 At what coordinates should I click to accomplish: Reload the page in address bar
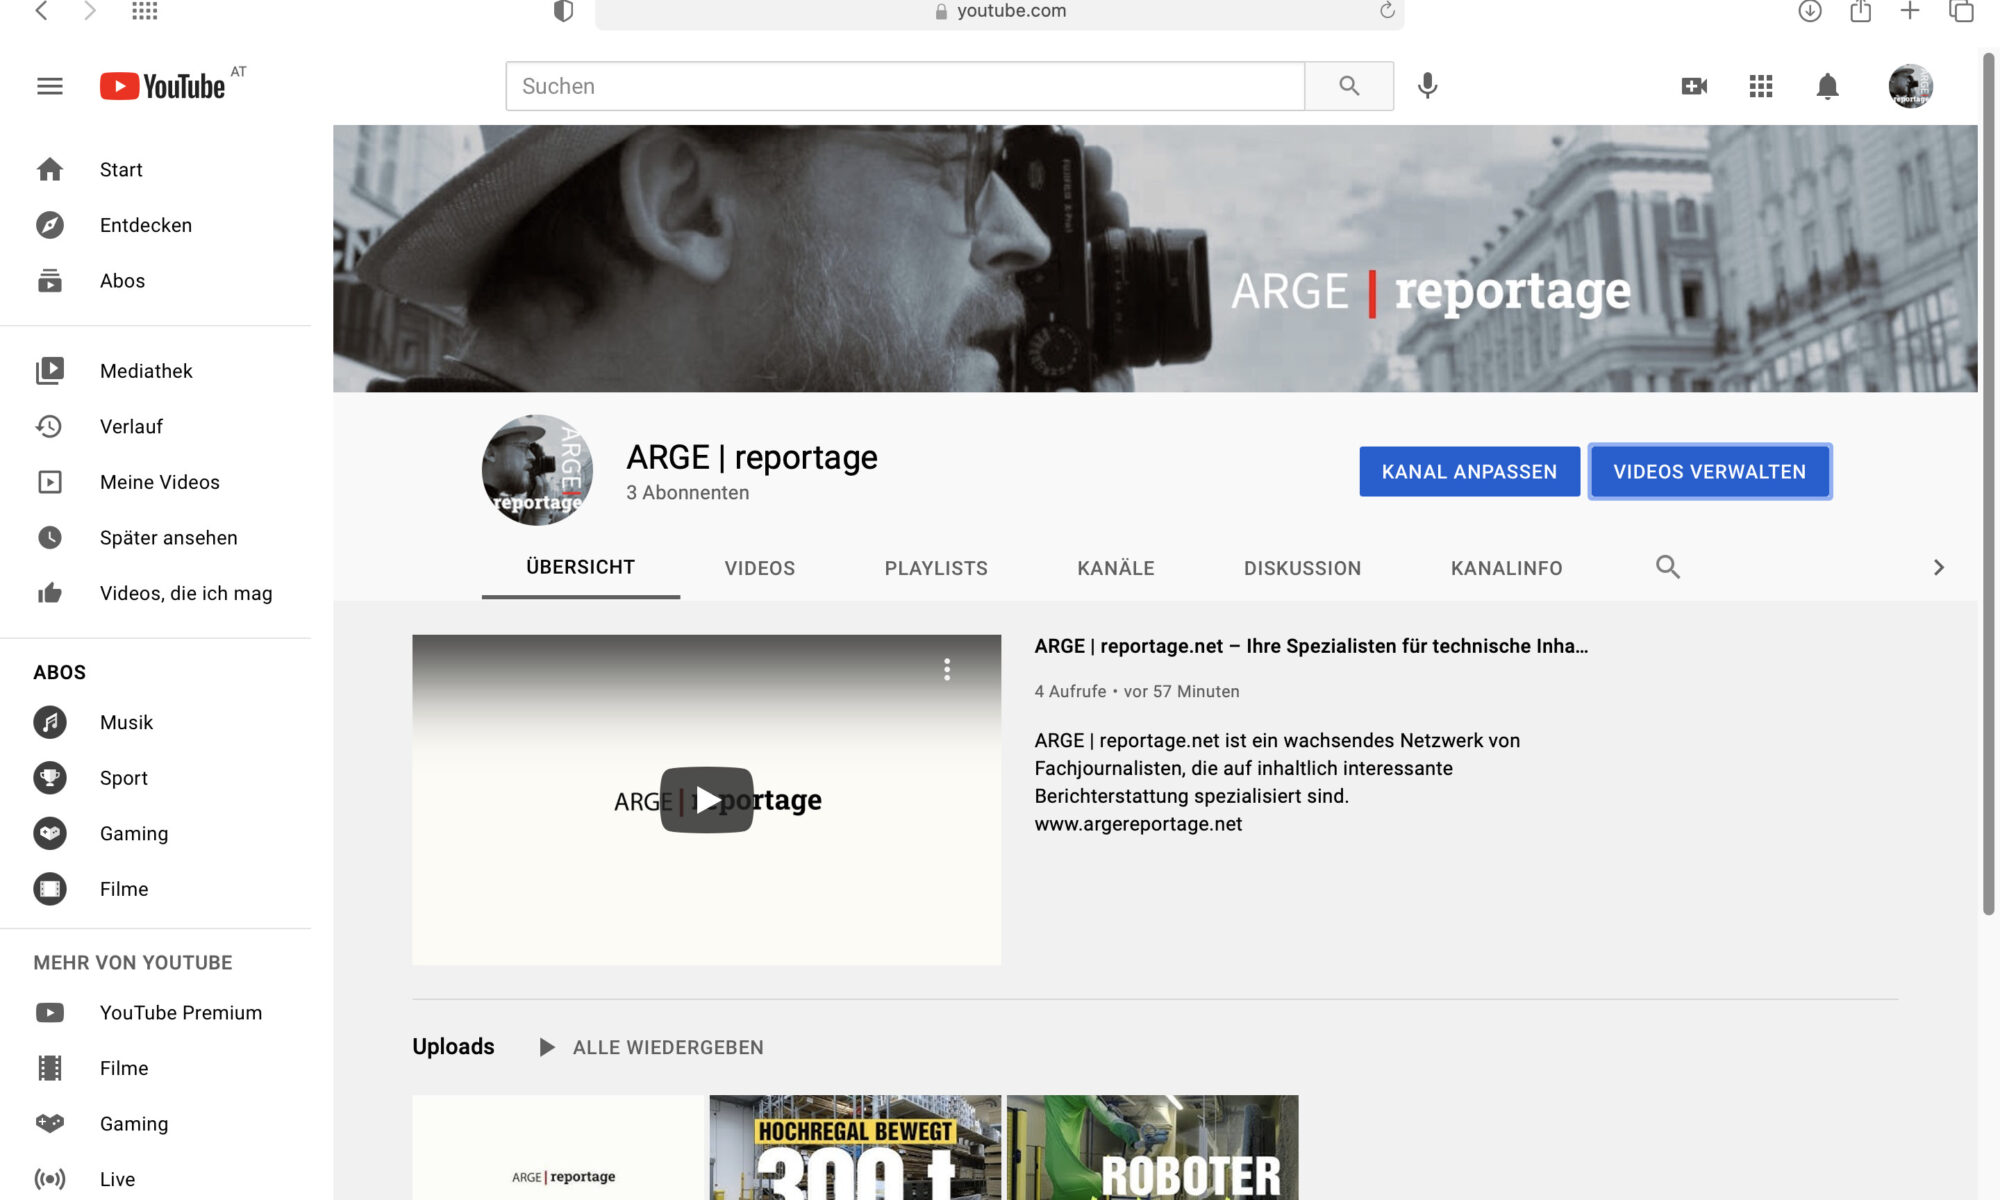coord(1387,11)
